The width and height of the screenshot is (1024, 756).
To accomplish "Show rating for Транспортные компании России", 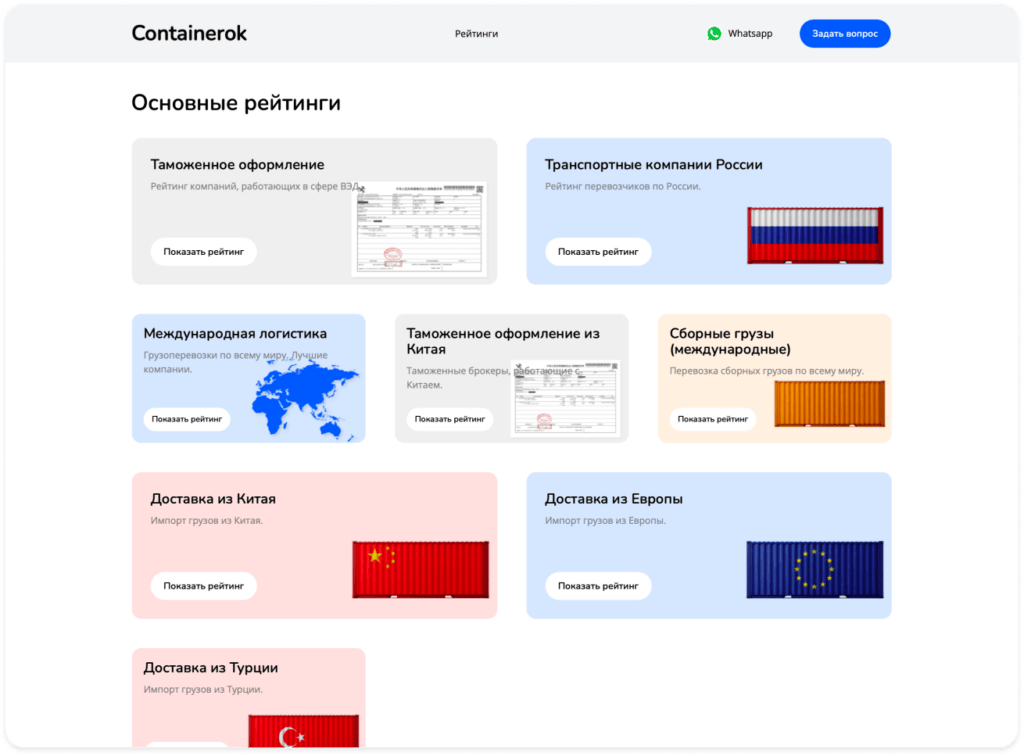I will click(x=597, y=251).
